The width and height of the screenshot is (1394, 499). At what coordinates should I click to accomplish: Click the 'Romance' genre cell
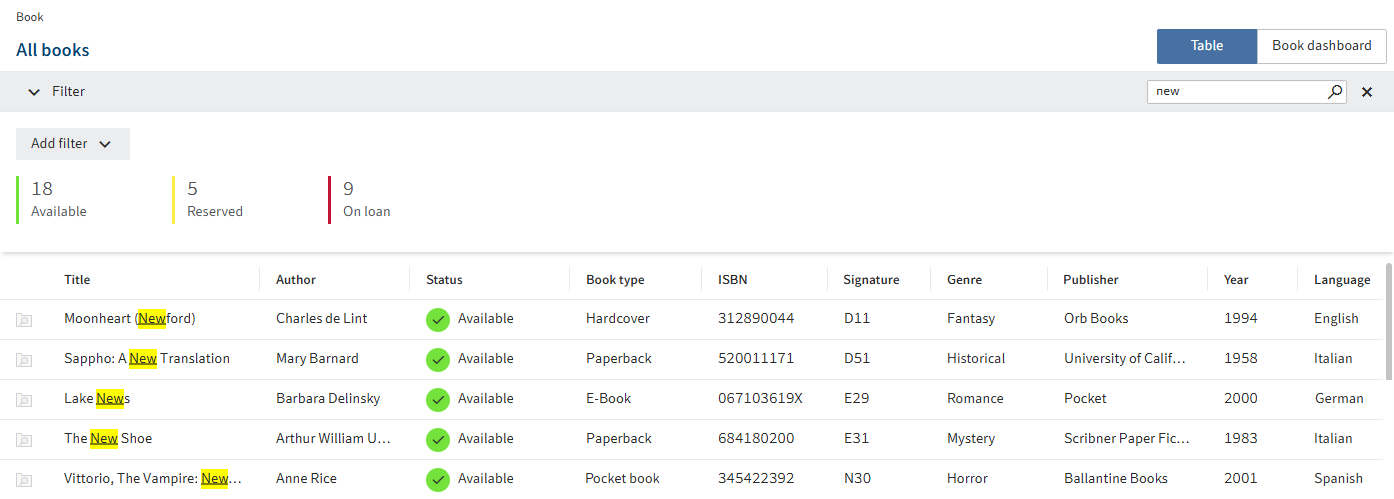(975, 399)
